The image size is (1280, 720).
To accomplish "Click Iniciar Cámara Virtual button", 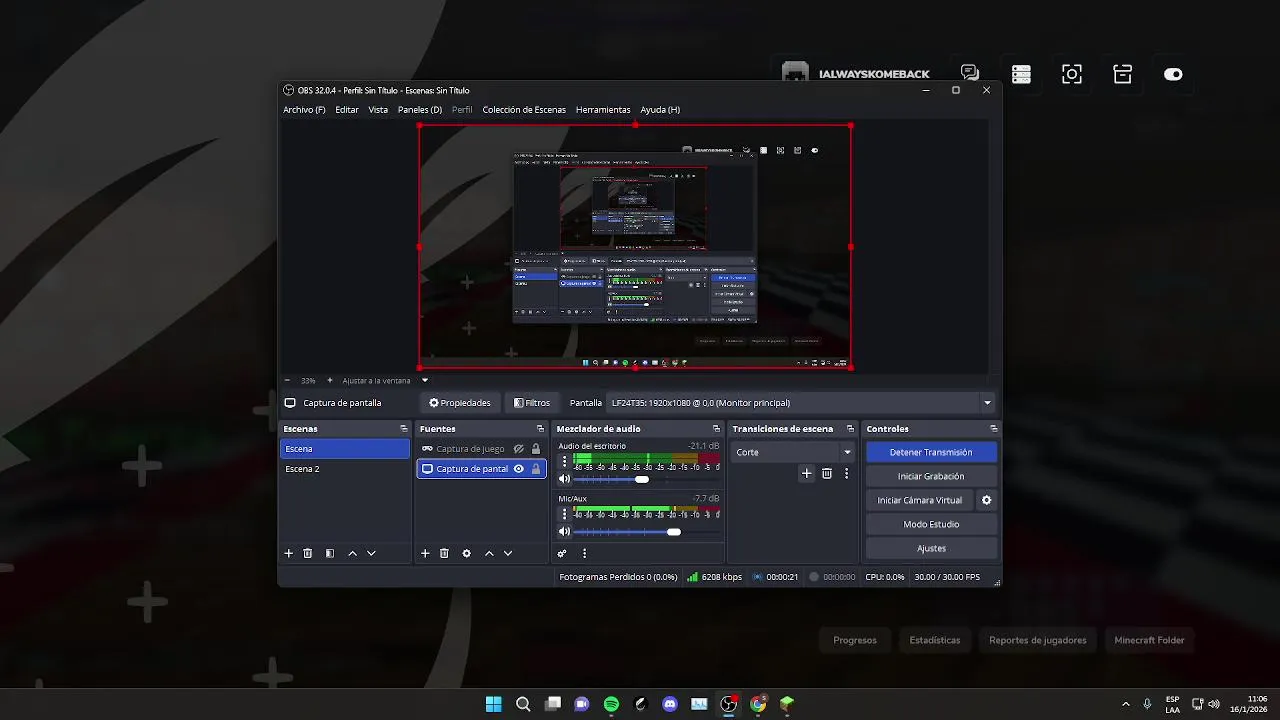I will click(x=920, y=500).
